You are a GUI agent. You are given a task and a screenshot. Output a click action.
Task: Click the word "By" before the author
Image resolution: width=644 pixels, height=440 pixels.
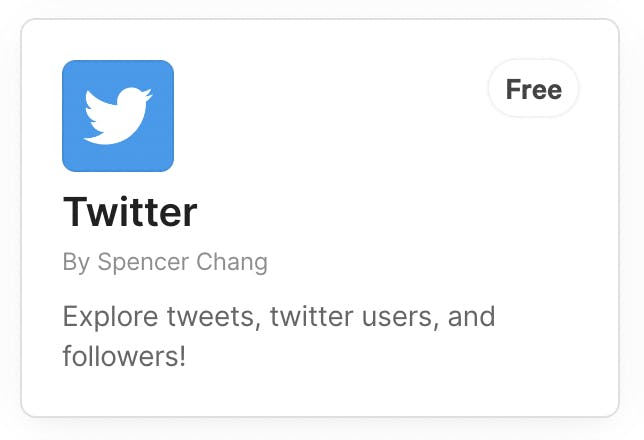(76, 263)
